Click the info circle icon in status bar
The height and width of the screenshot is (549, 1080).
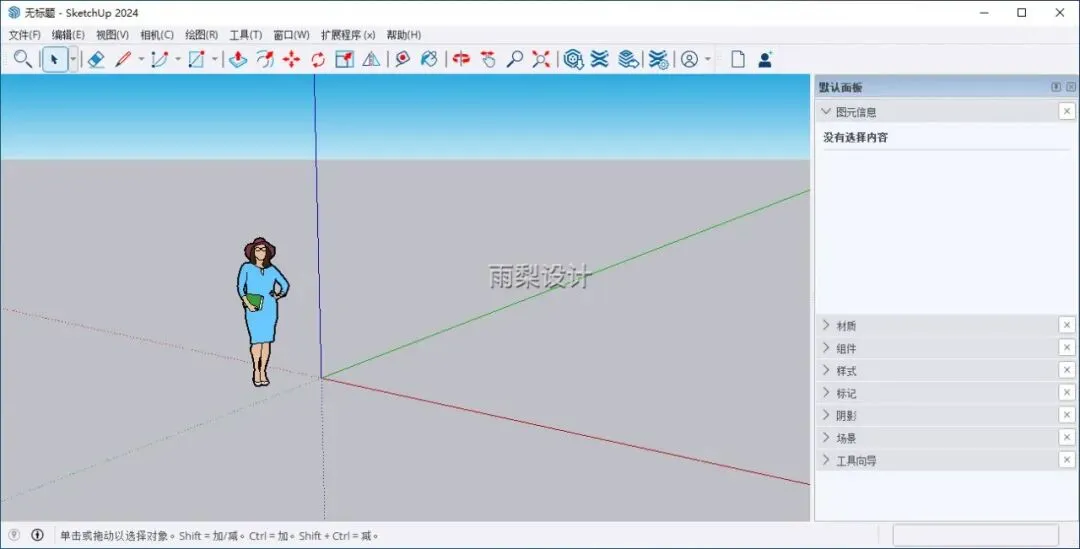click(x=37, y=535)
